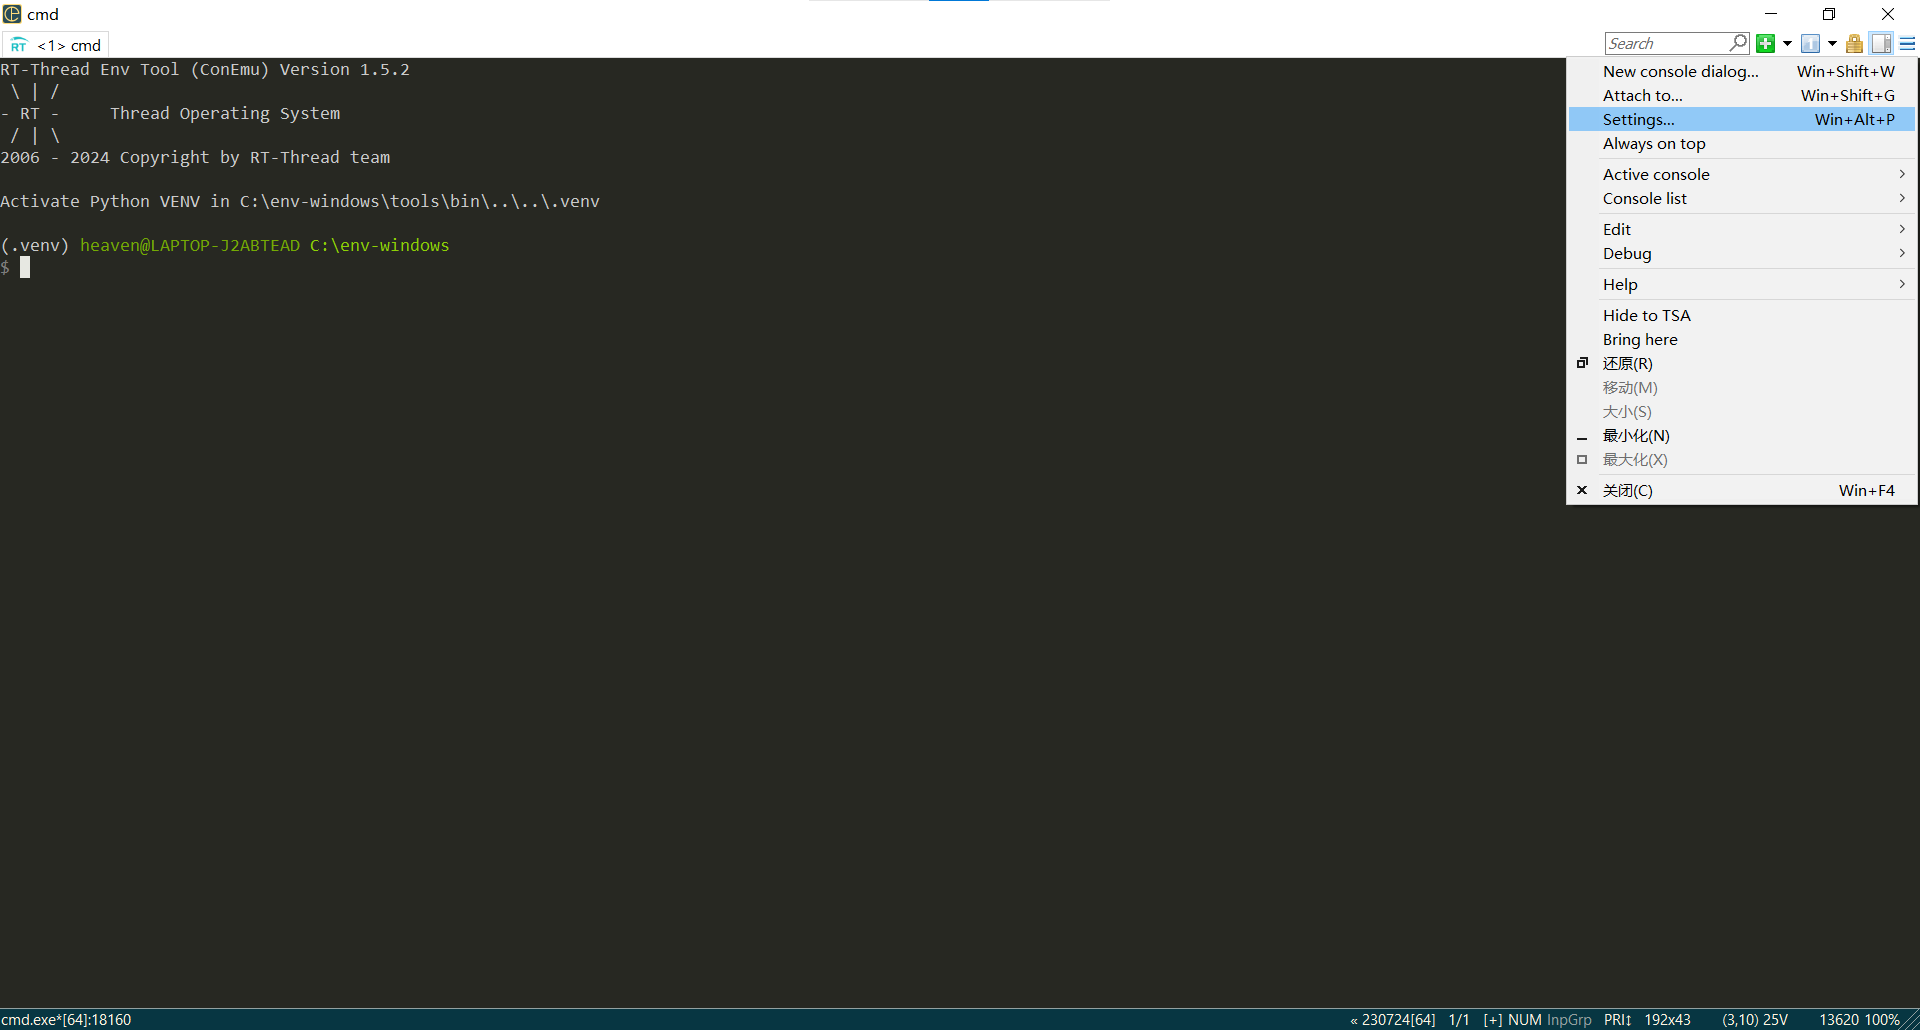Open the hamburger menu icon at top right
The width and height of the screenshot is (1920, 1030).
pos(1908,43)
